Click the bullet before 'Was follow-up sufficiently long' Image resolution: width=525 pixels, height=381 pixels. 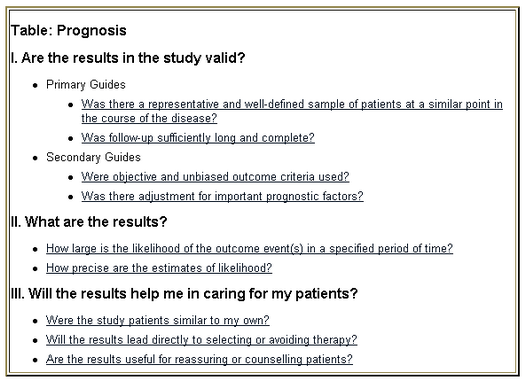(x=70, y=138)
